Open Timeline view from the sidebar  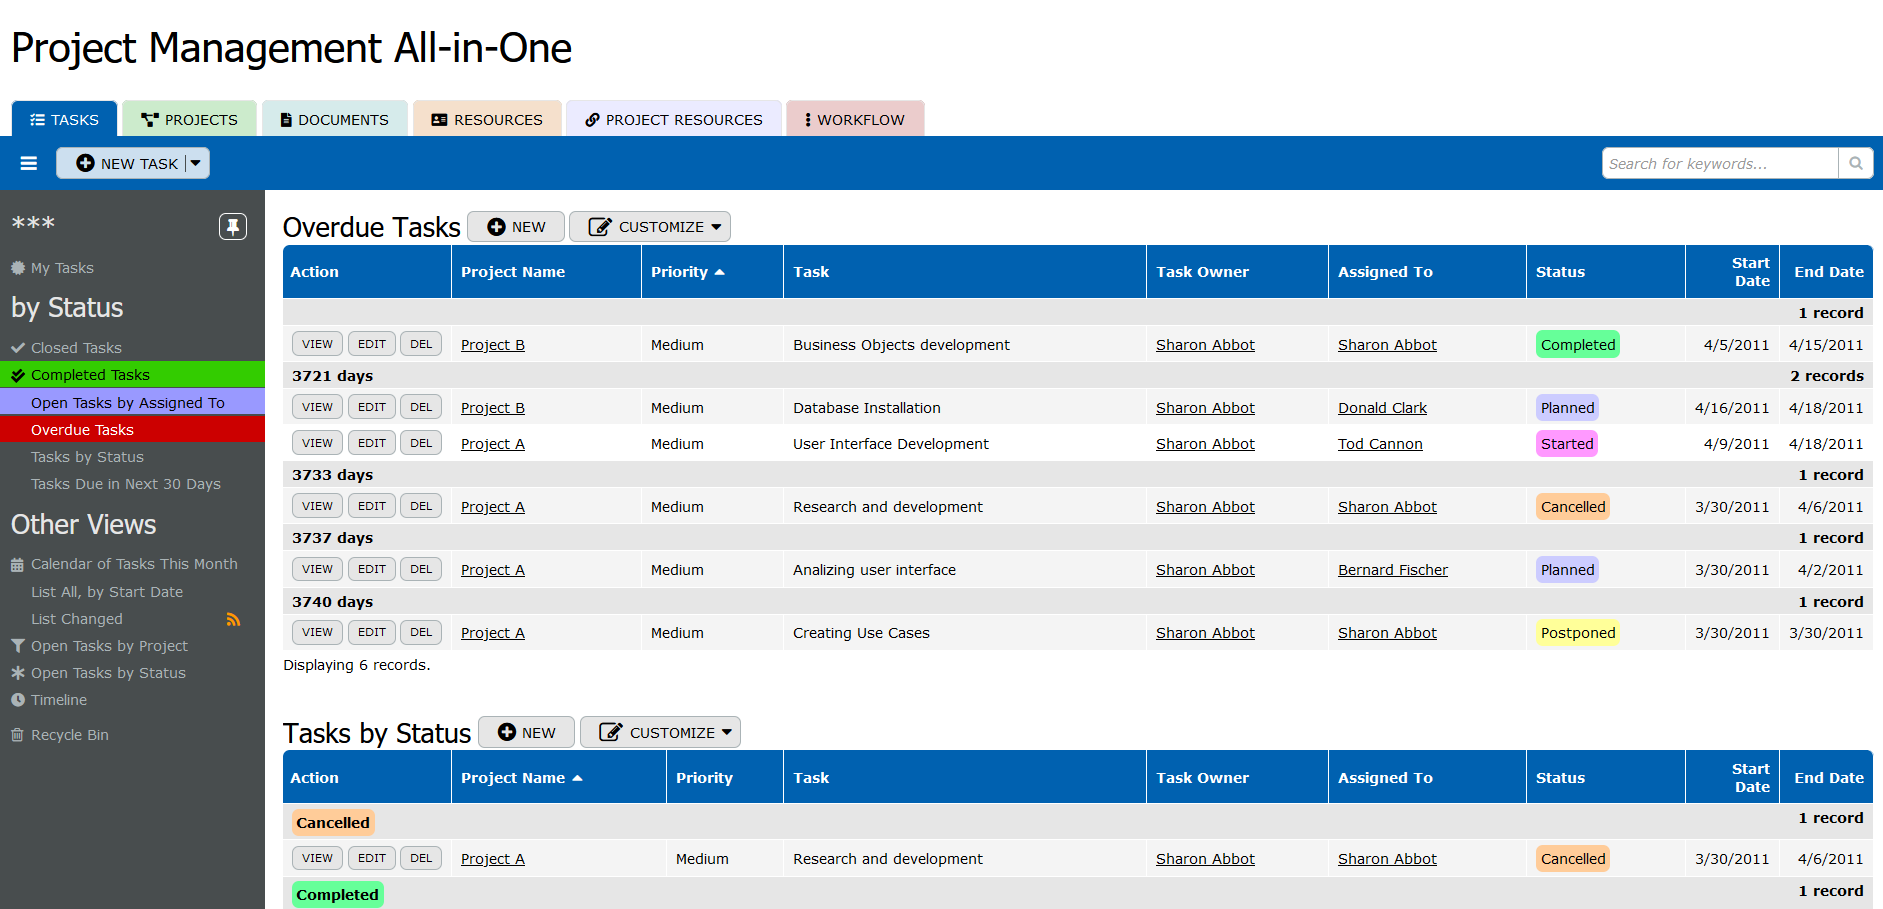pos(58,700)
